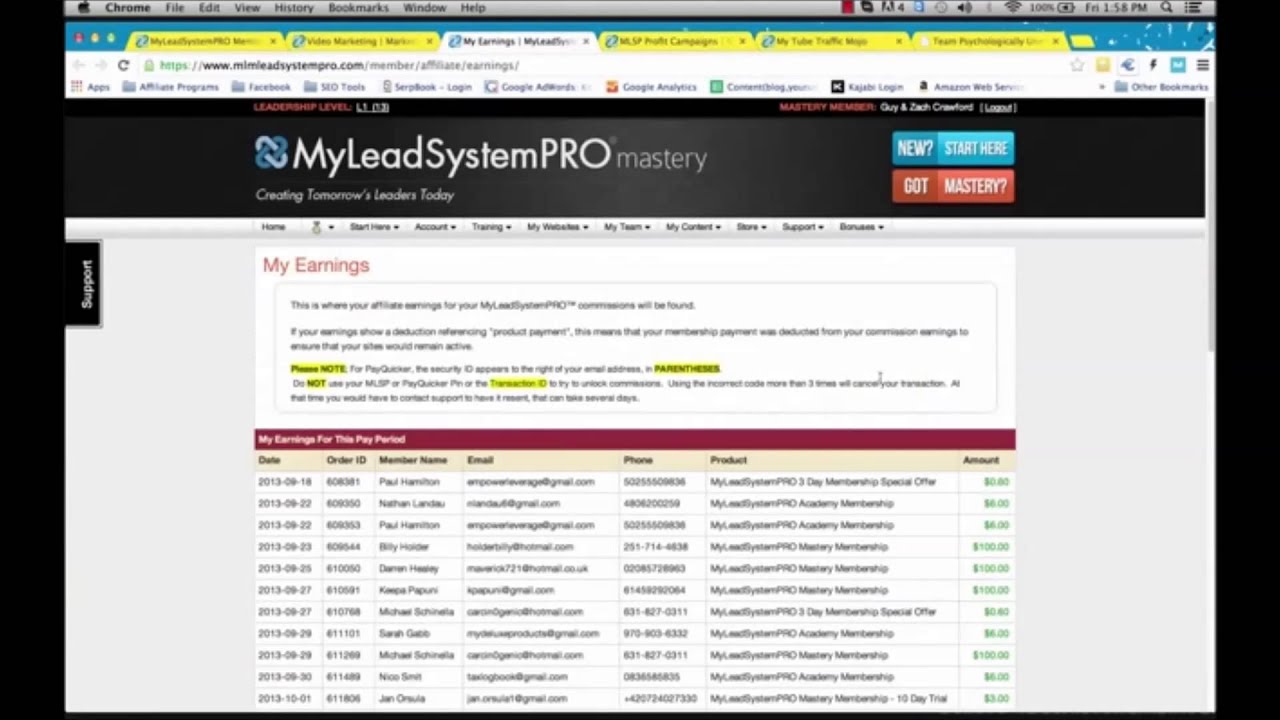Click order ID 611101 for Sarah Gabb
1280x720 pixels.
(343, 633)
